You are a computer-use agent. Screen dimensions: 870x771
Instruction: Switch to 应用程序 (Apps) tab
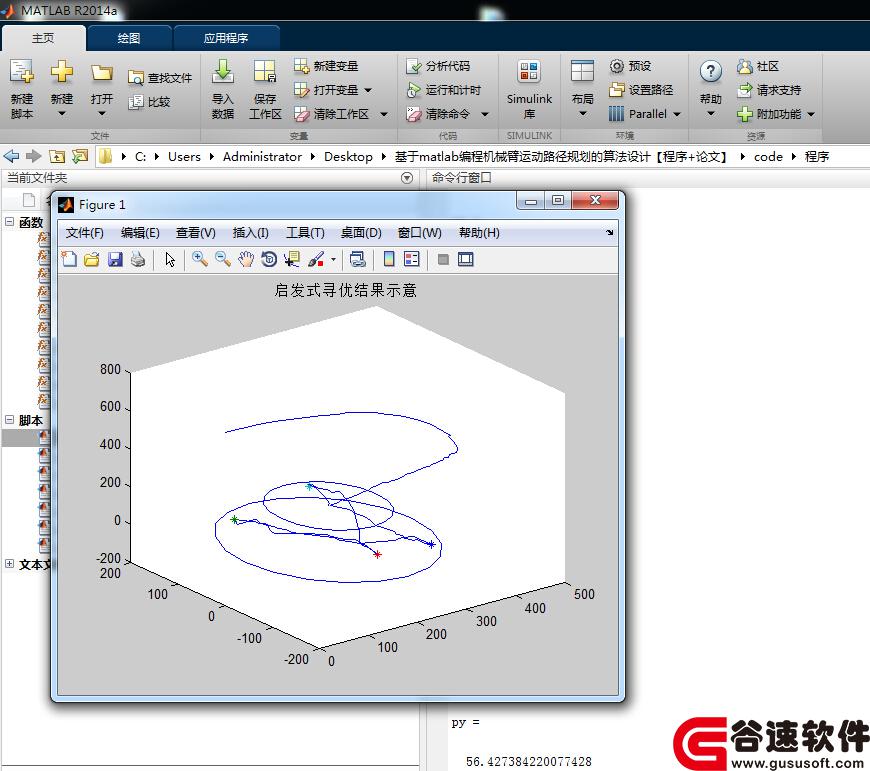point(226,38)
